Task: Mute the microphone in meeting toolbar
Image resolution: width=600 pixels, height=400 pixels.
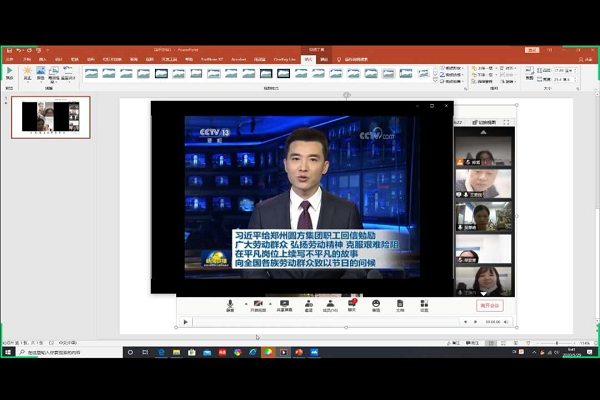Action: click(230, 304)
